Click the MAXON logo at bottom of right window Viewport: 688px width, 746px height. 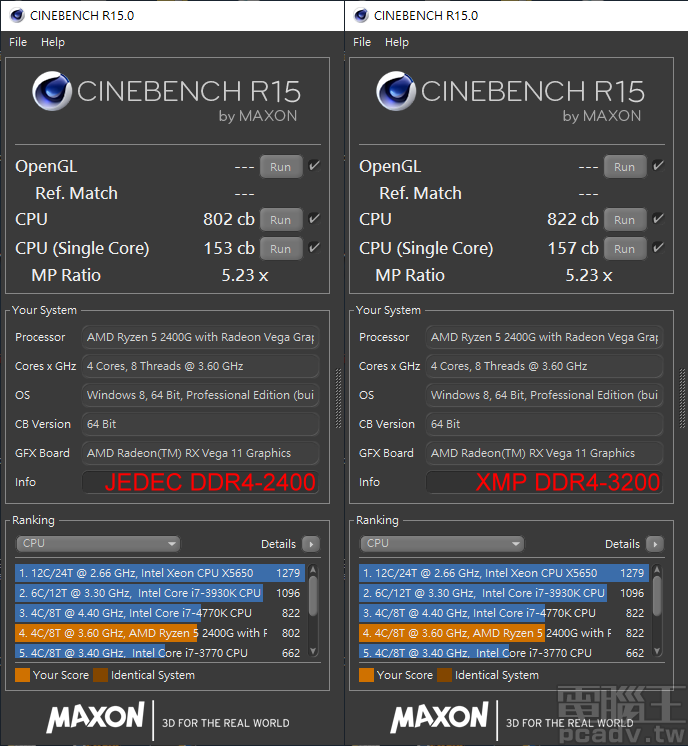coord(439,717)
